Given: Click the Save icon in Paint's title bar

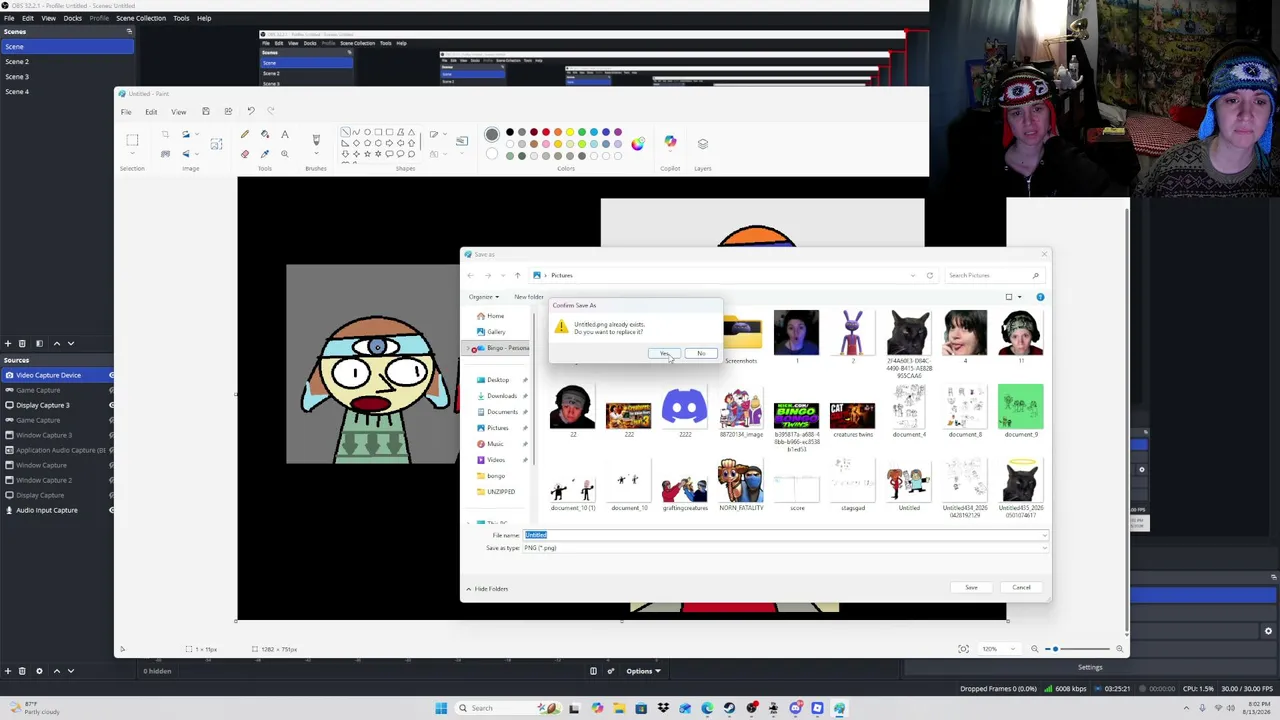Looking at the screenshot, I should (206, 111).
